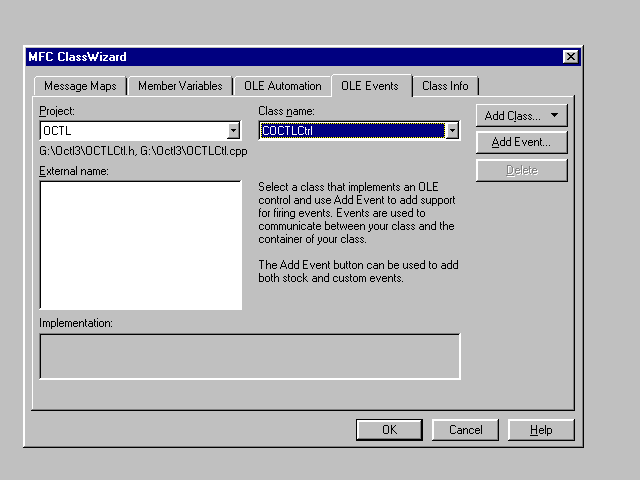Screen dimensions: 640x480
Task: Click the OLE Events tab
Action: 370,85
